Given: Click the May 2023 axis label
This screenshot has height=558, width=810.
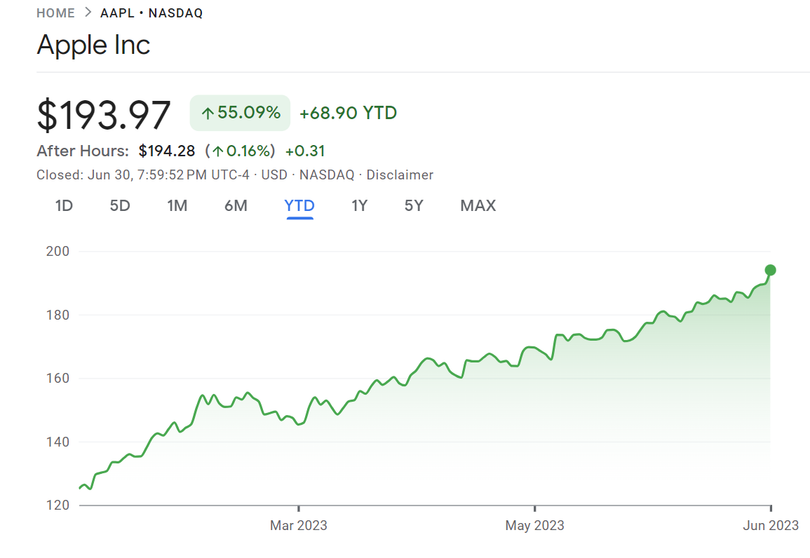Looking at the screenshot, I should coord(535,525).
